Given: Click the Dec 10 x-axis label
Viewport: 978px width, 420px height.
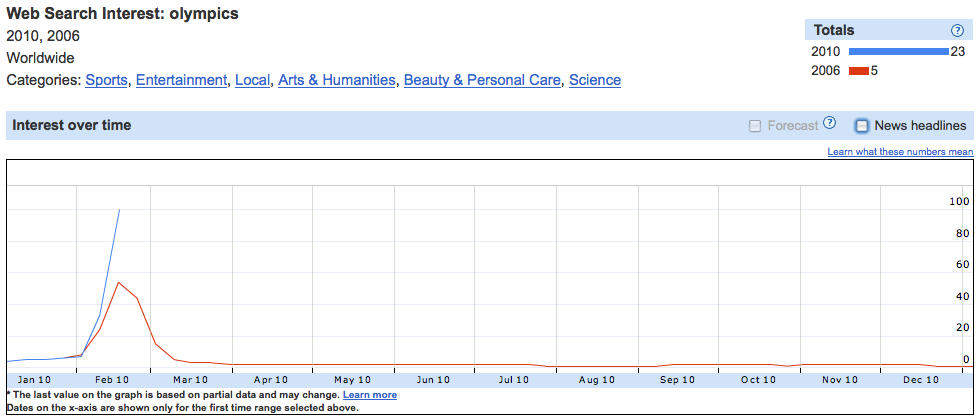Looking at the screenshot, I should pyautogui.click(x=921, y=380).
